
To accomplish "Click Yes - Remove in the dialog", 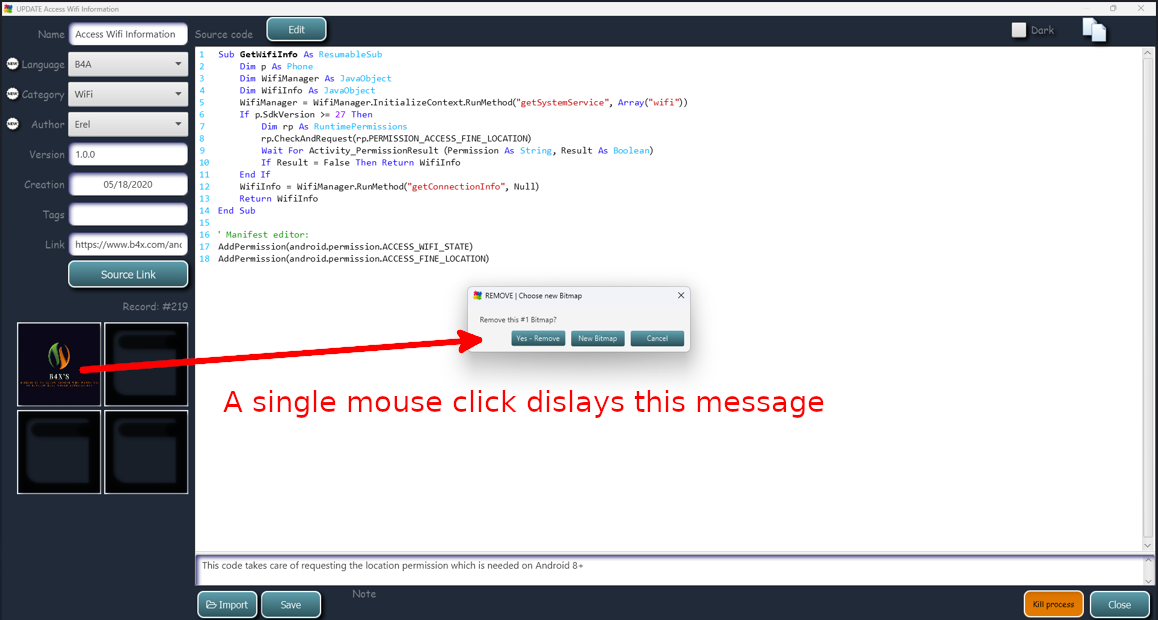I will pos(538,338).
